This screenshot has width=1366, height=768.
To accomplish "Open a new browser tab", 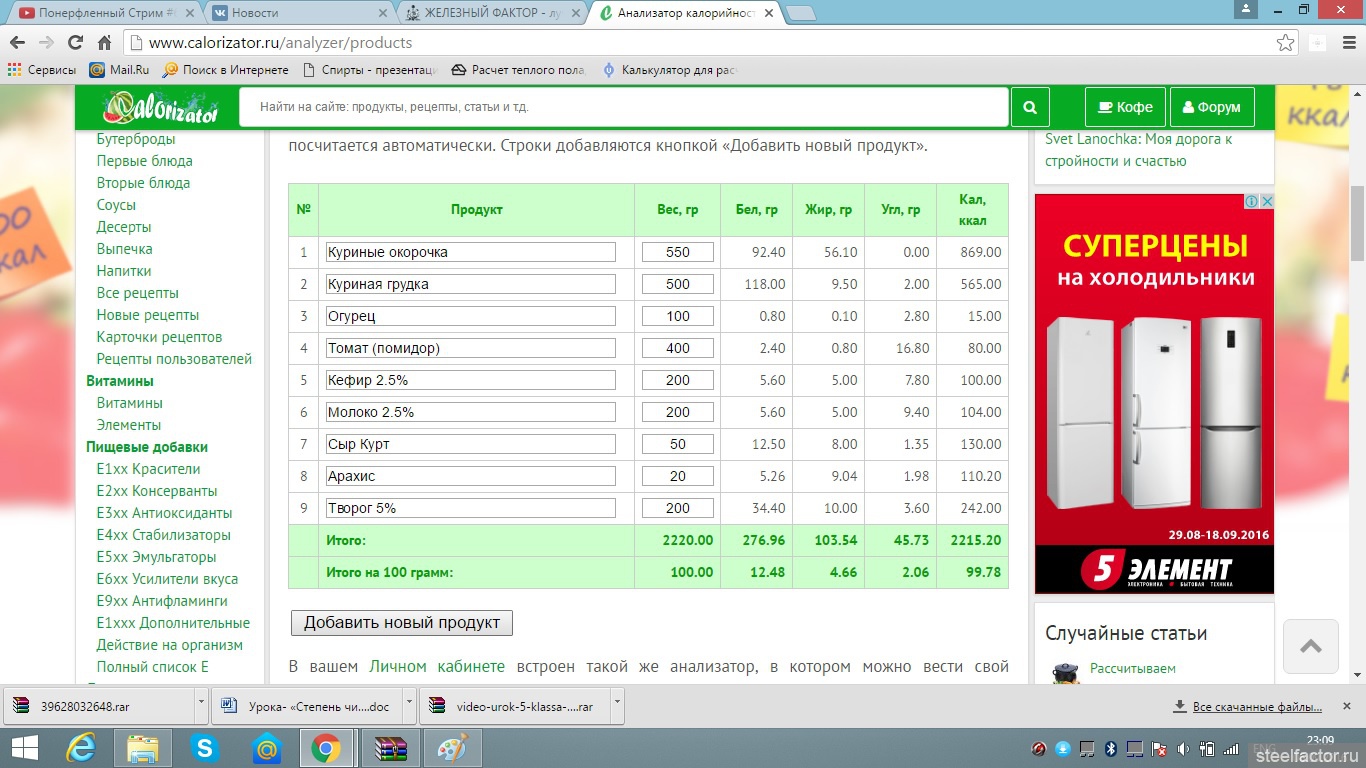I will (801, 13).
